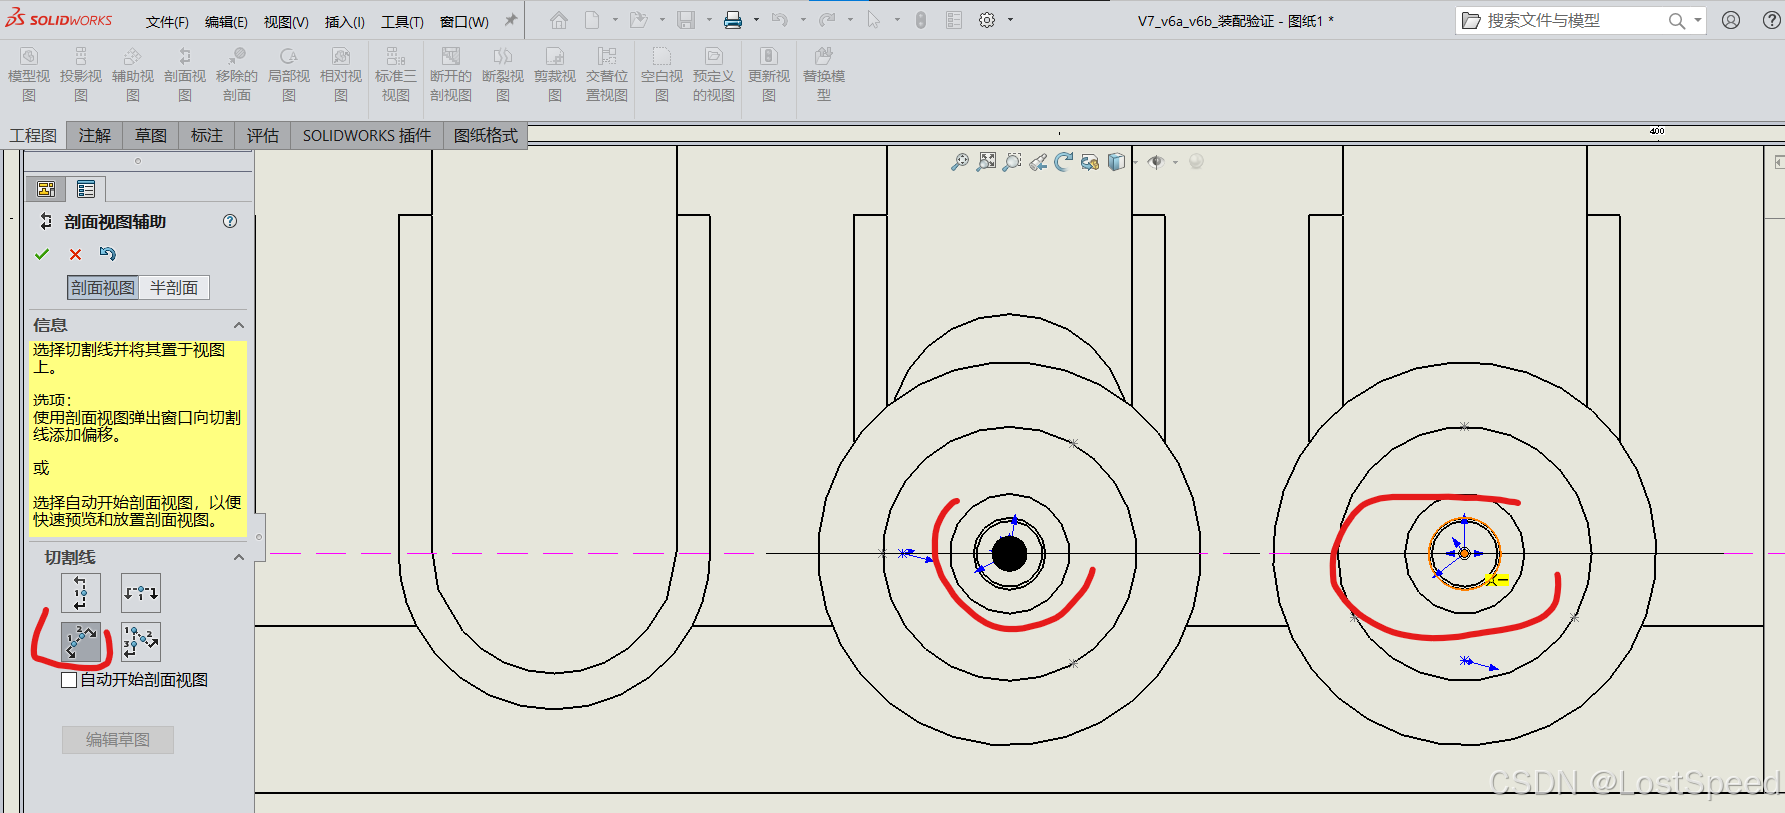
Task: Open the 视图(V) menu
Action: click(286, 22)
